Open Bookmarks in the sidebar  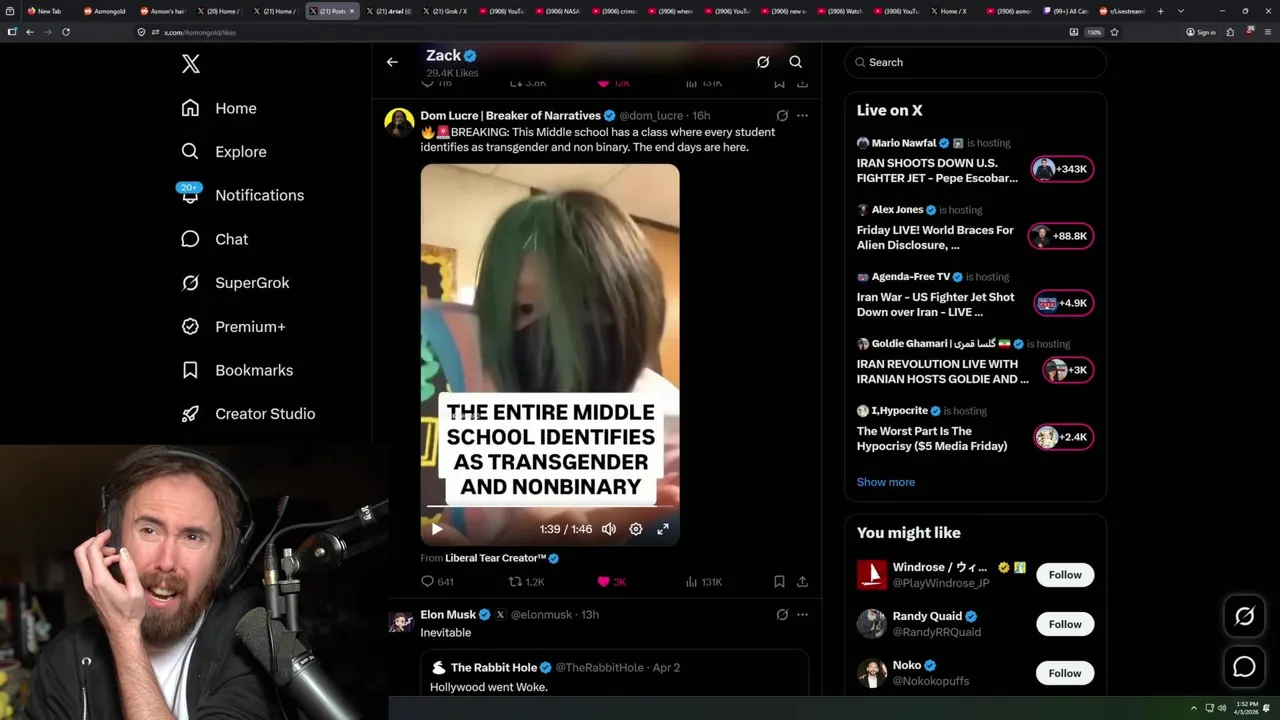coord(237,370)
